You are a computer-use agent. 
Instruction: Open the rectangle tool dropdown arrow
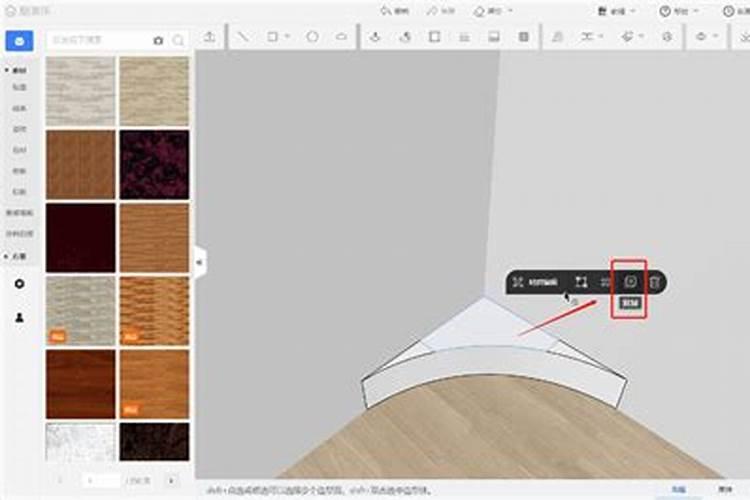(287, 36)
